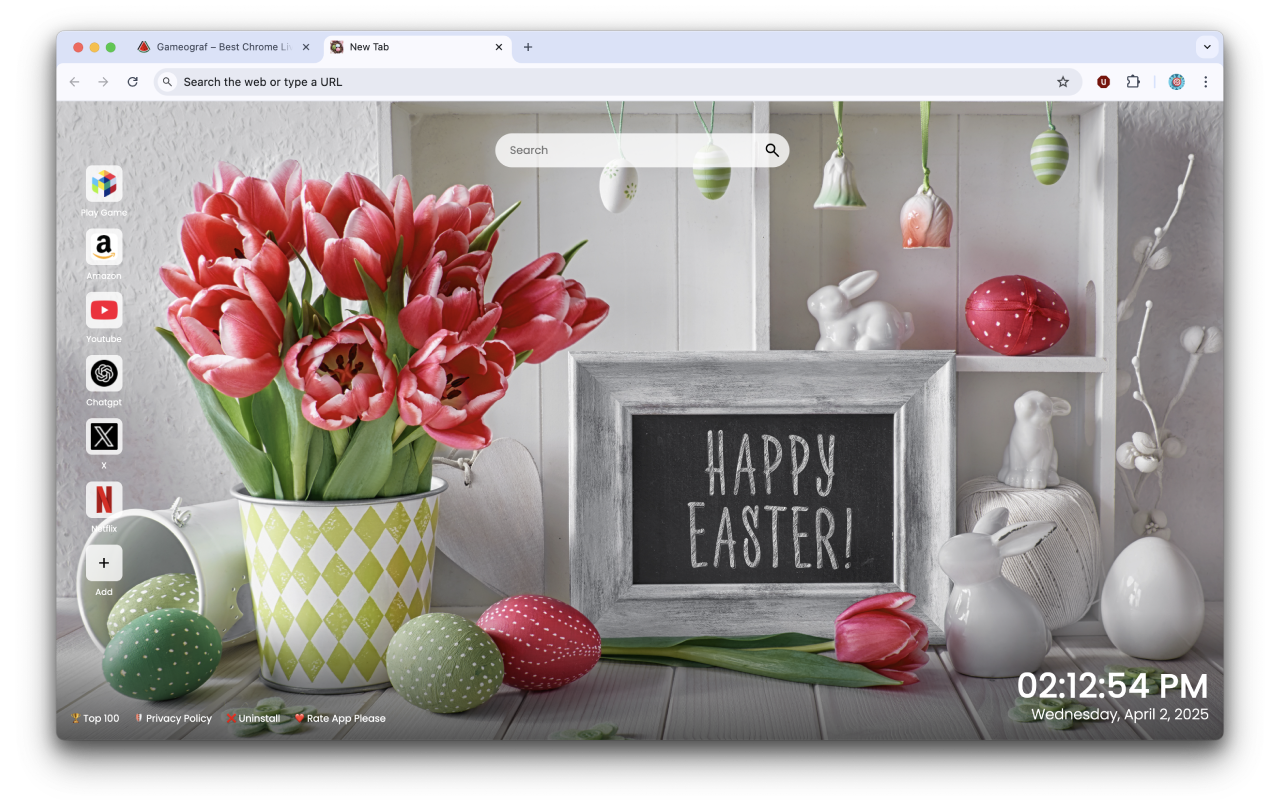Switch to the Gameograf tab
This screenshot has height=800, width=1280.
coord(218,46)
